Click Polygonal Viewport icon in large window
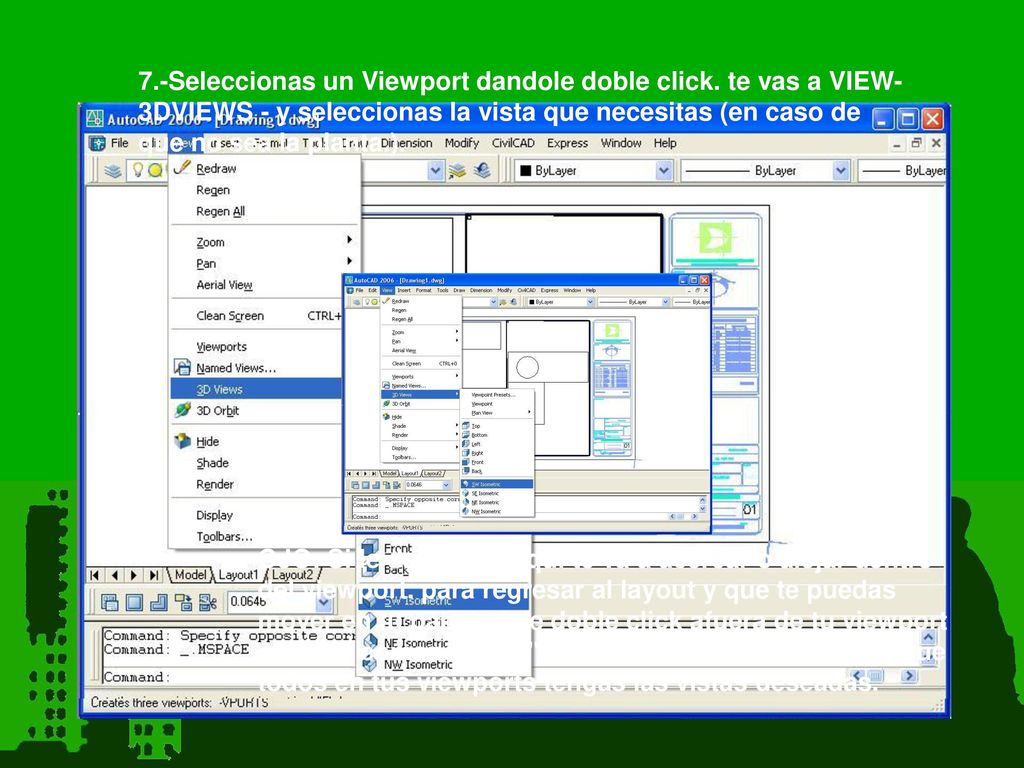 [x=159, y=602]
